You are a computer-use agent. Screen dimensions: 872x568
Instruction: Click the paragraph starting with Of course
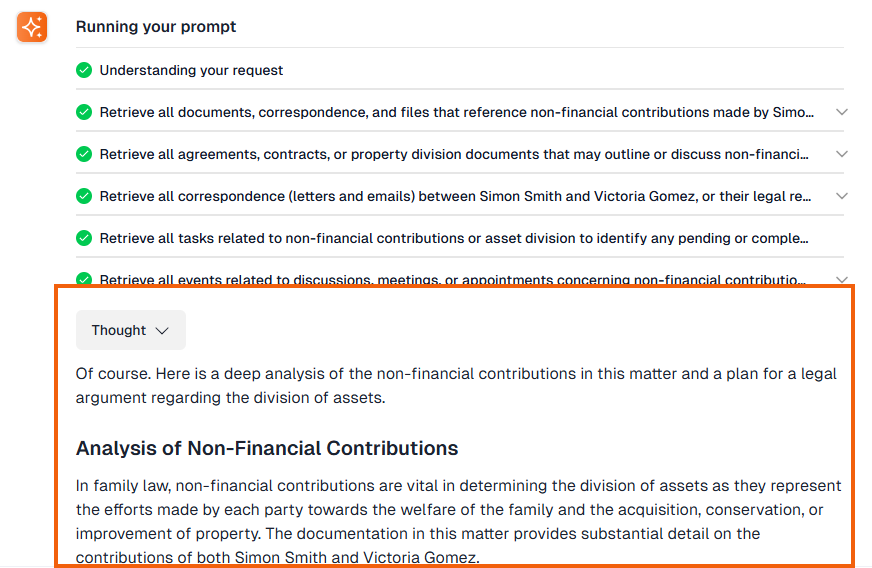pos(456,386)
